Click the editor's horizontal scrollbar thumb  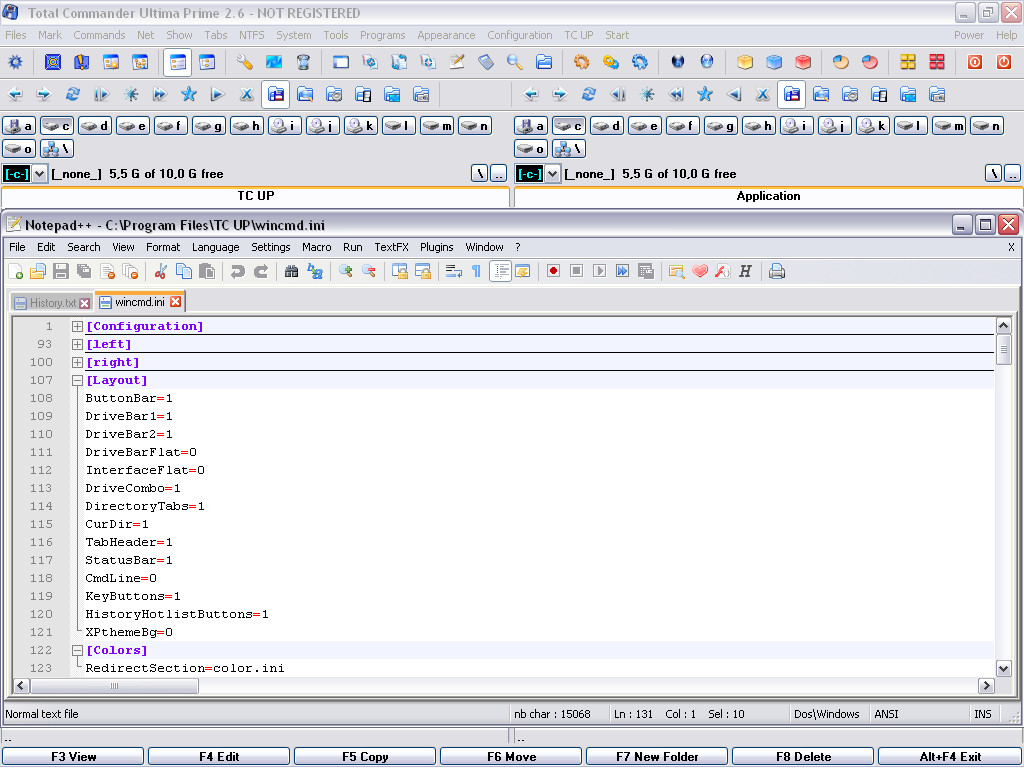(114, 686)
